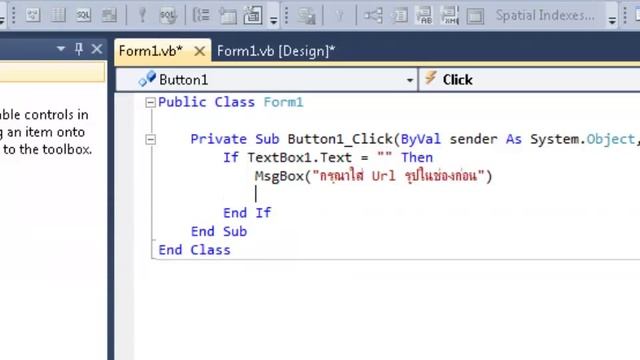The width and height of the screenshot is (640, 360).
Task: Click the Spatial Indexes... toolbar button
Action: pyautogui.click(x=545, y=15)
